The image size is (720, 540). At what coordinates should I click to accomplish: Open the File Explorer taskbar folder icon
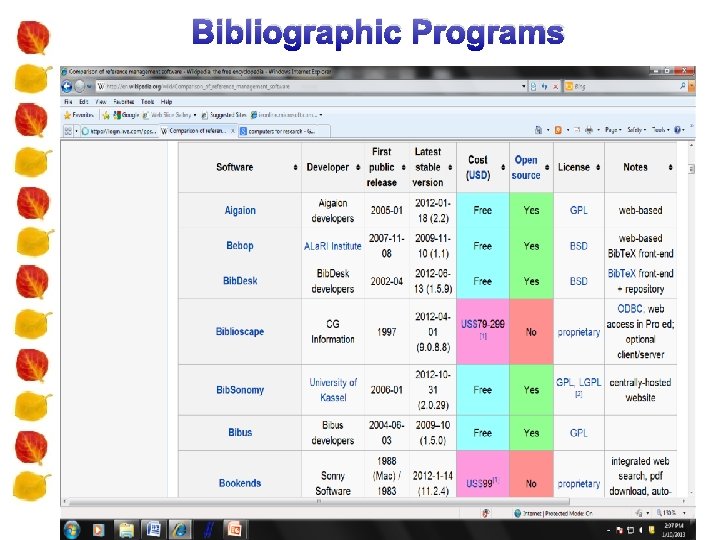pos(126,530)
